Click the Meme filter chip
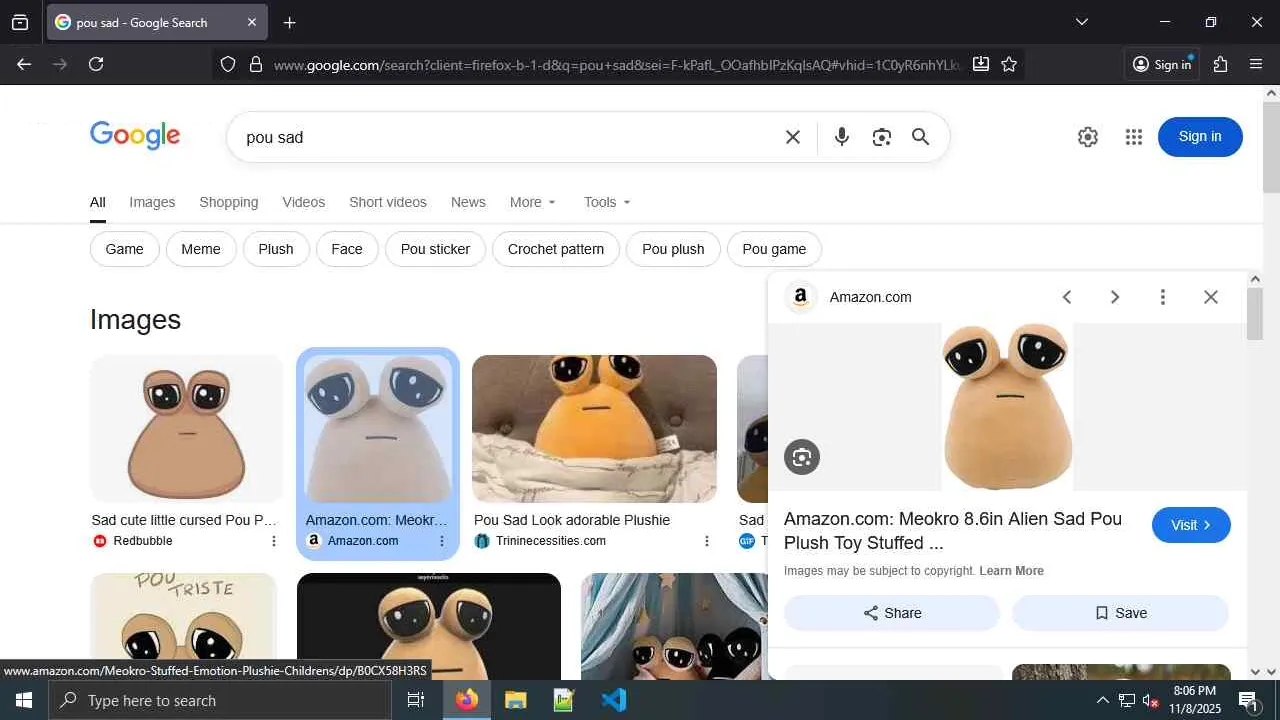The width and height of the screenshot is (1280, 720). [201, 249]
